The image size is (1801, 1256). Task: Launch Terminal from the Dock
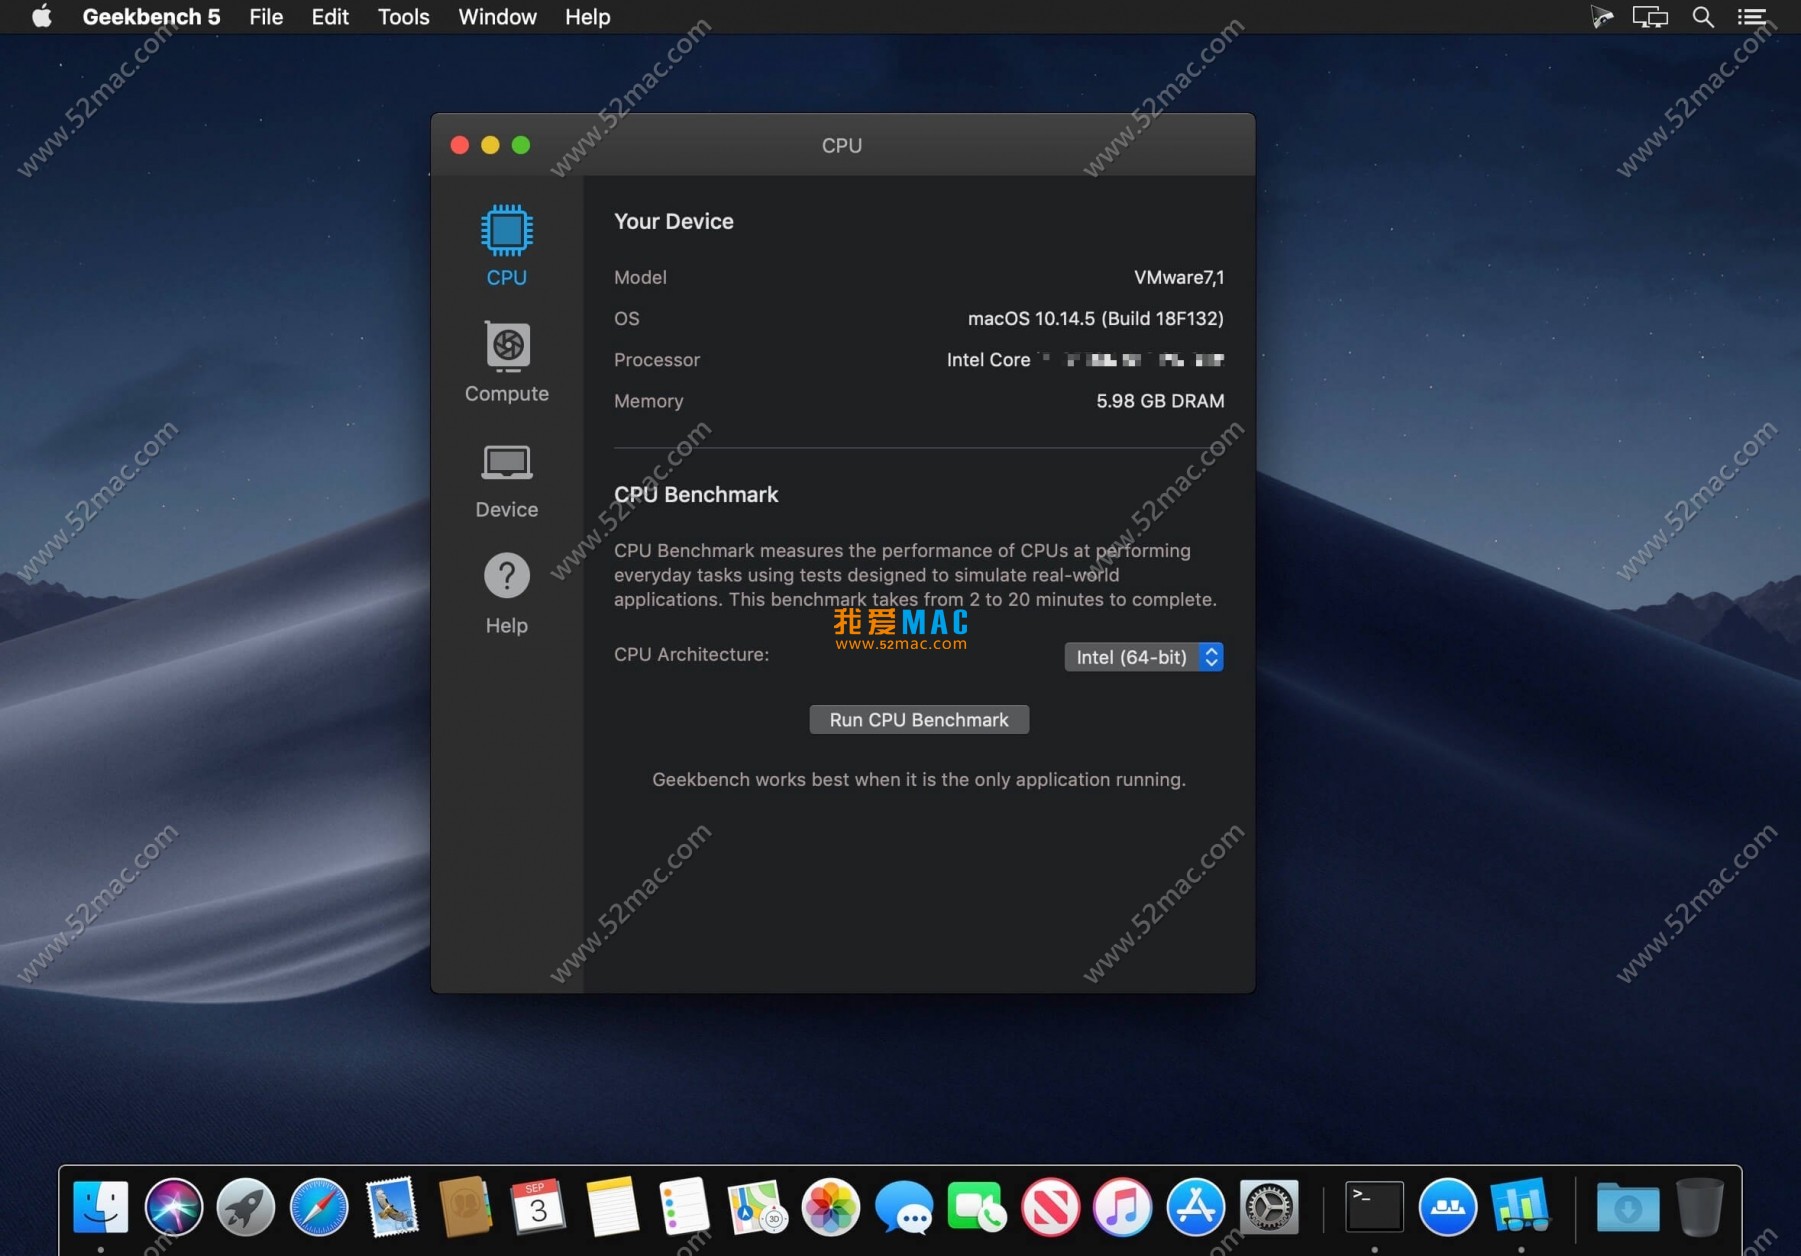coord(1374,1207)
